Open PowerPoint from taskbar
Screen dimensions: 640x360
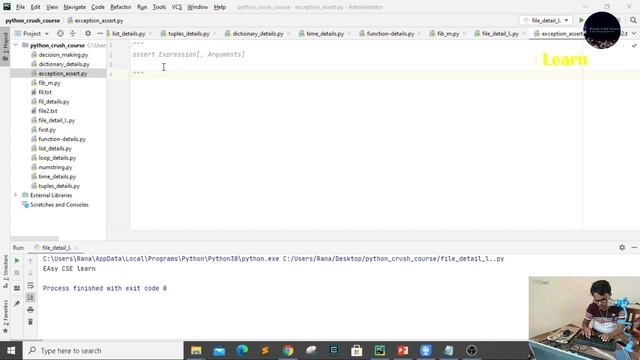tap(403, 351)
